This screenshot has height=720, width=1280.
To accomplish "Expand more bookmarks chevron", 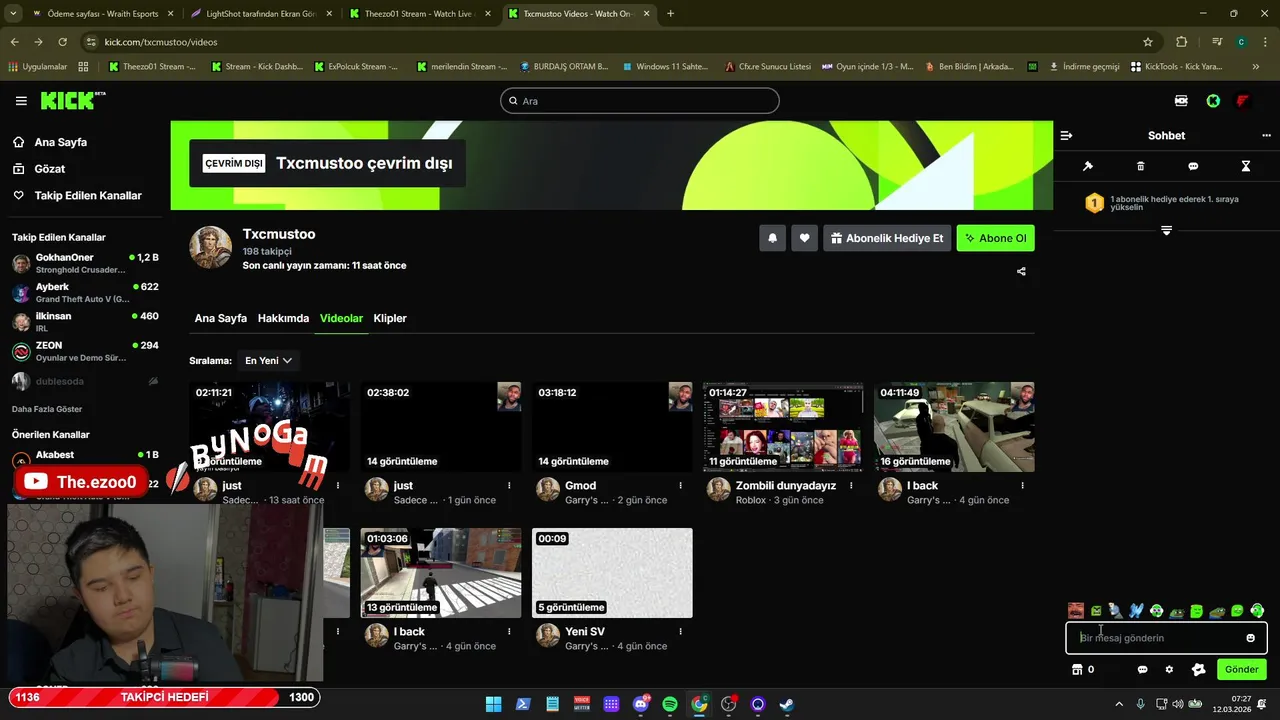I will 1256,67.
